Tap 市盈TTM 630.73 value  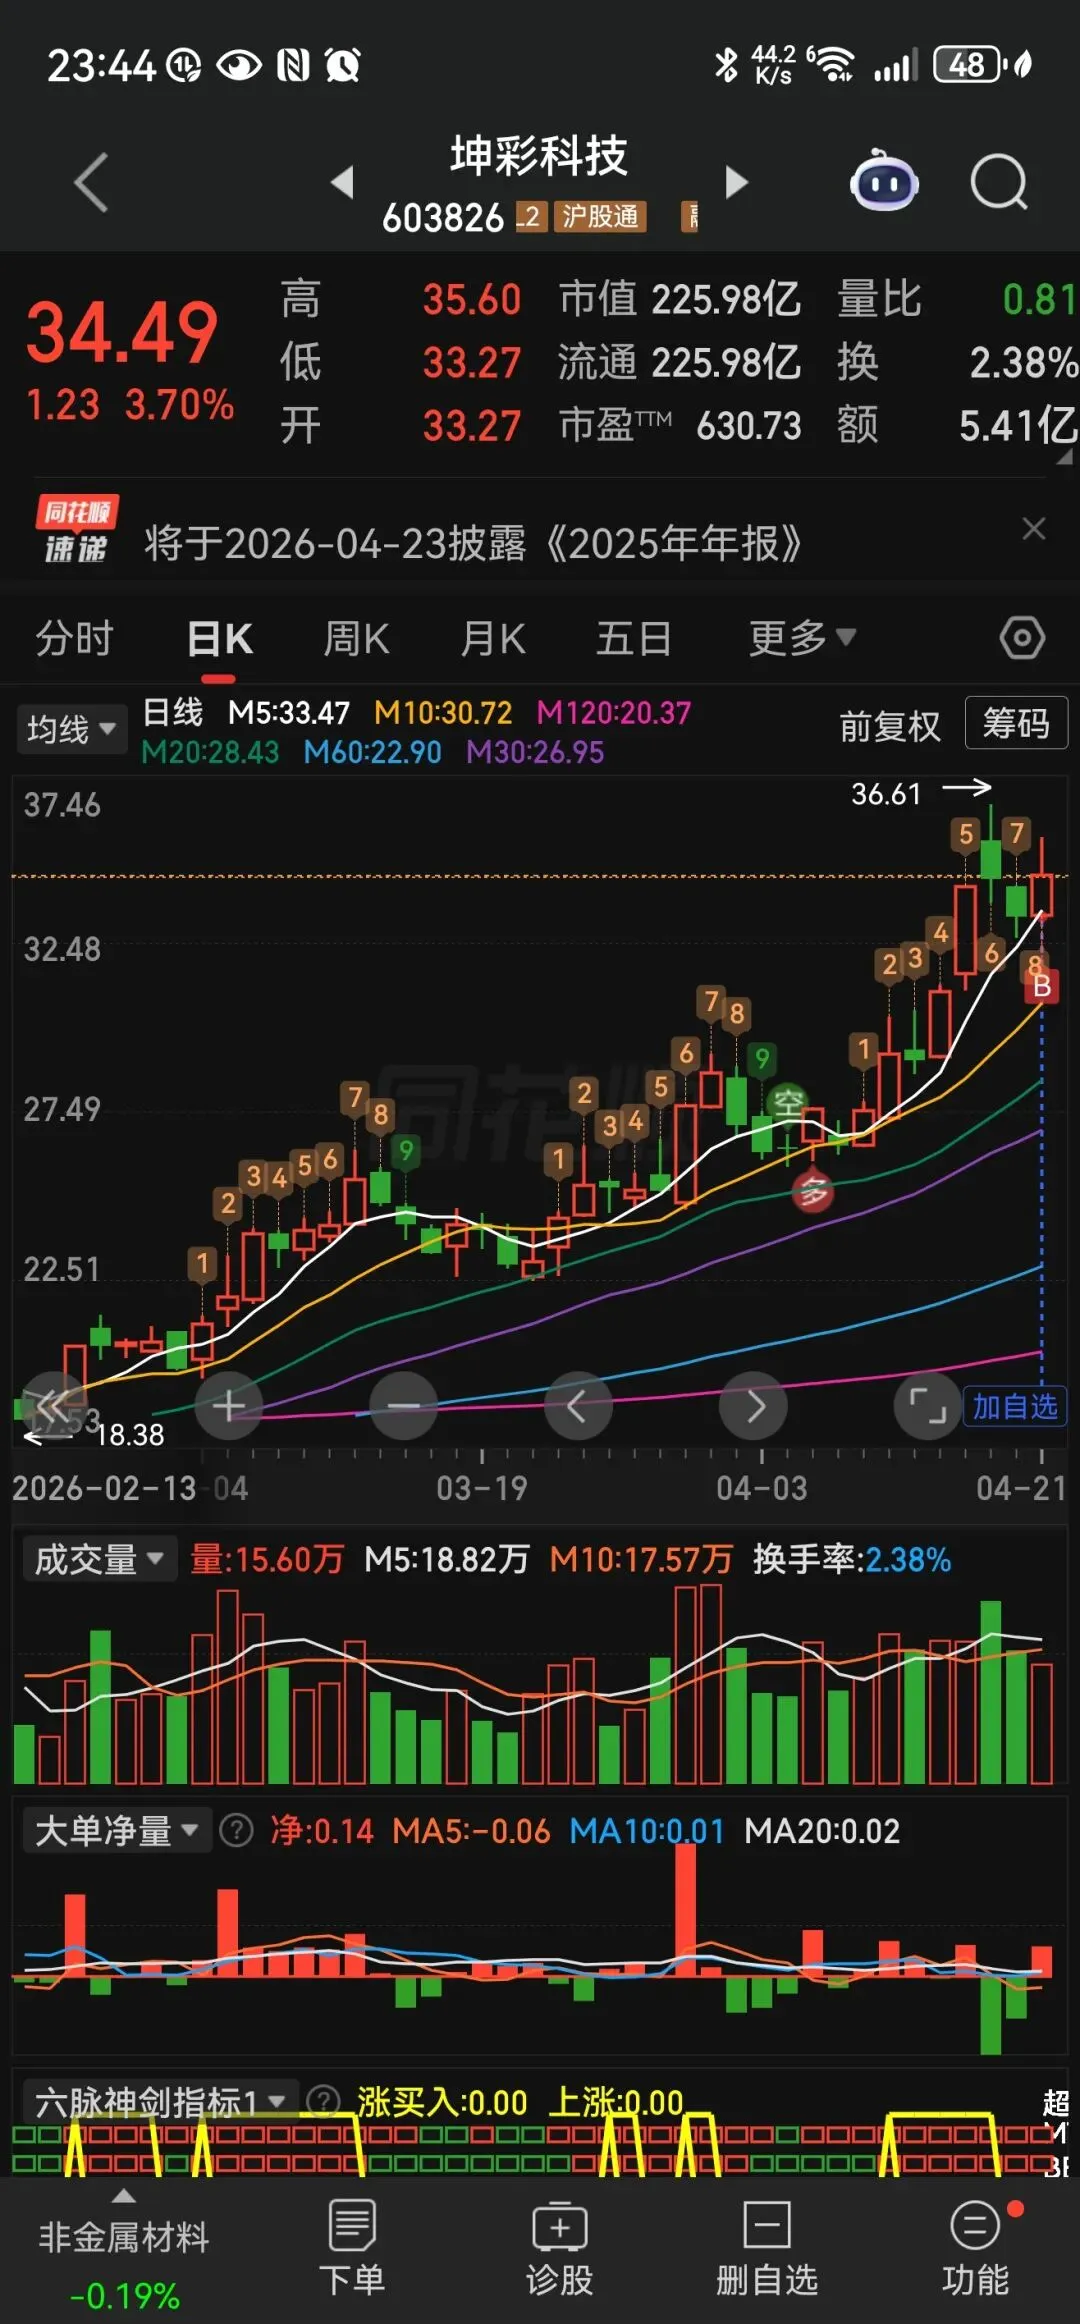pos(680,426)
